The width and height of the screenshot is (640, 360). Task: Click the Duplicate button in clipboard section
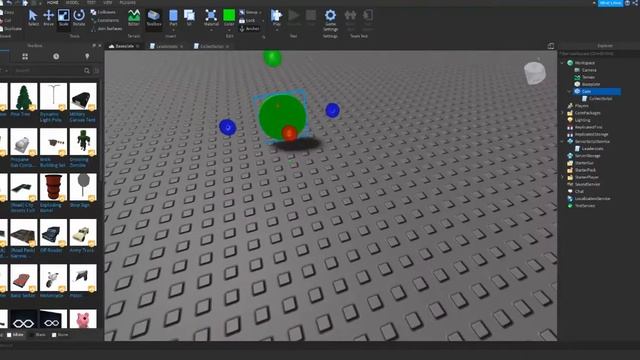[11, 29]
